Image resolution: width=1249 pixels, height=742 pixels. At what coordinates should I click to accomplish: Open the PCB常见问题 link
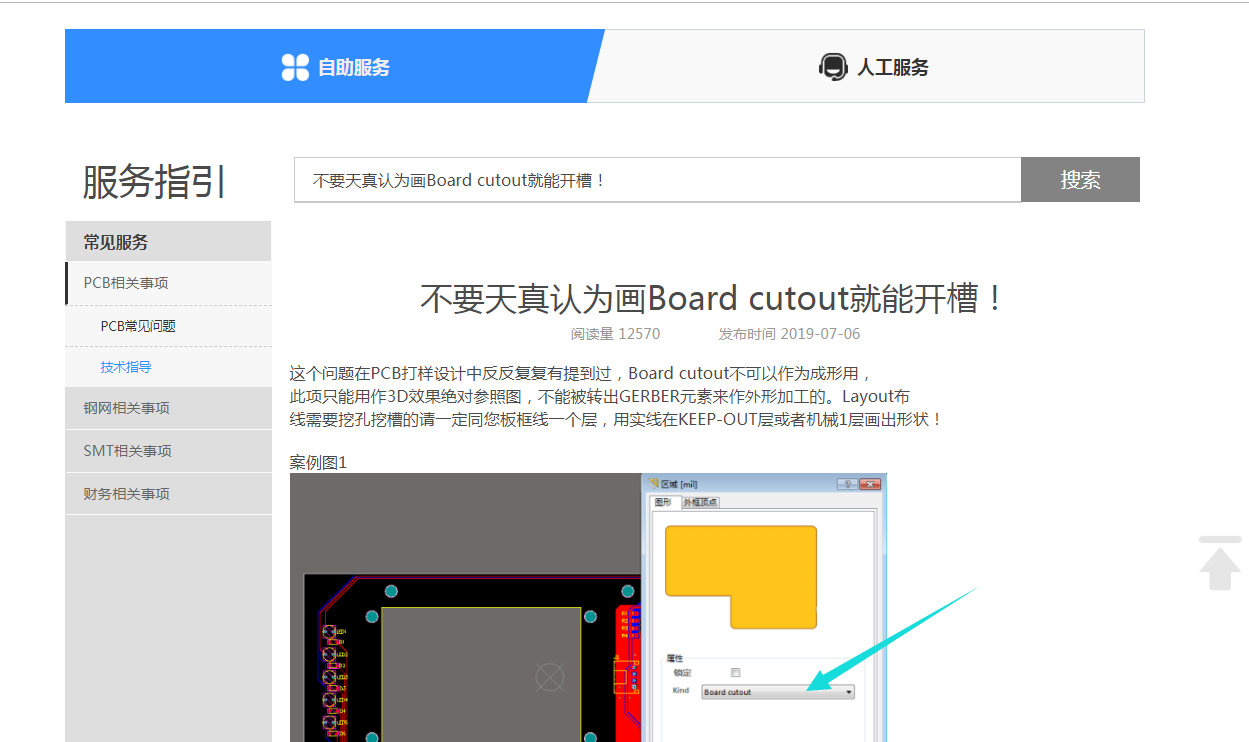[138, 326]
